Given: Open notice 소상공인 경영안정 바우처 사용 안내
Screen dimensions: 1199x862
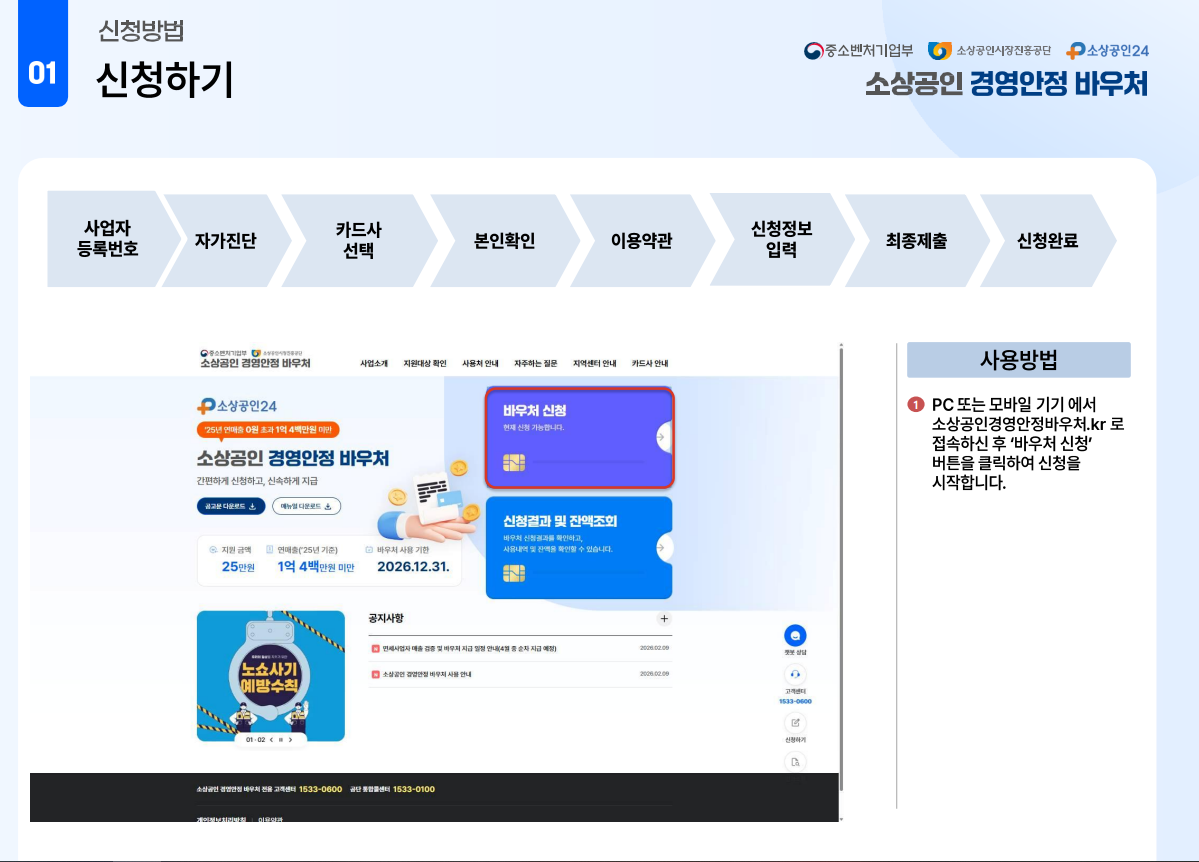Looking at the screenshot, I should coord(427,675).
